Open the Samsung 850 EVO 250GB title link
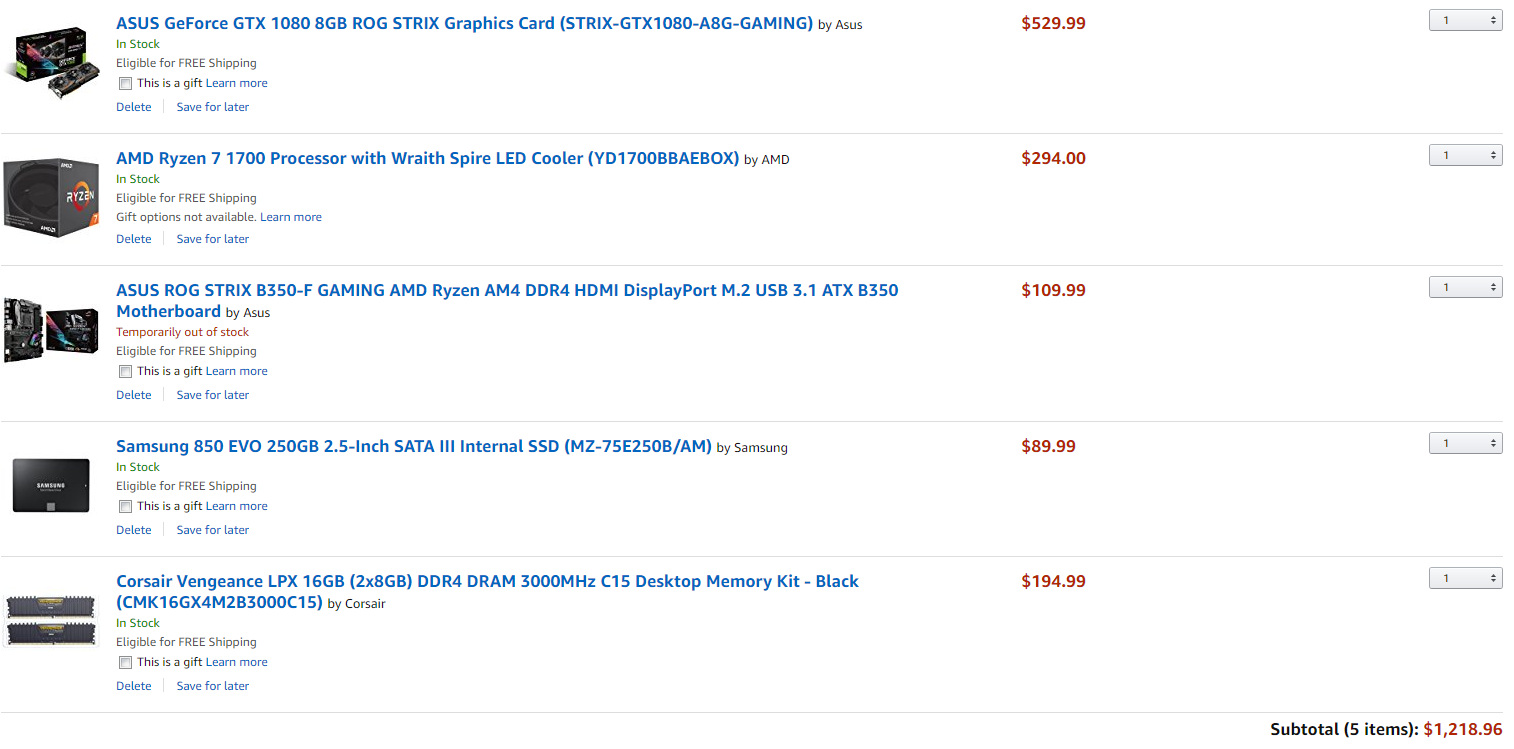 (414, 446)
